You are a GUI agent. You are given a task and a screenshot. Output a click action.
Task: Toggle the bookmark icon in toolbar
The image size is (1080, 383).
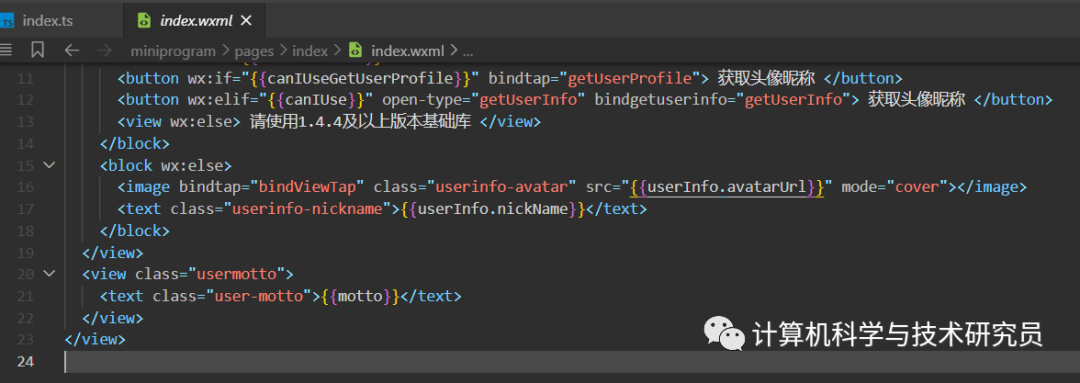click(x=38, y=50)
